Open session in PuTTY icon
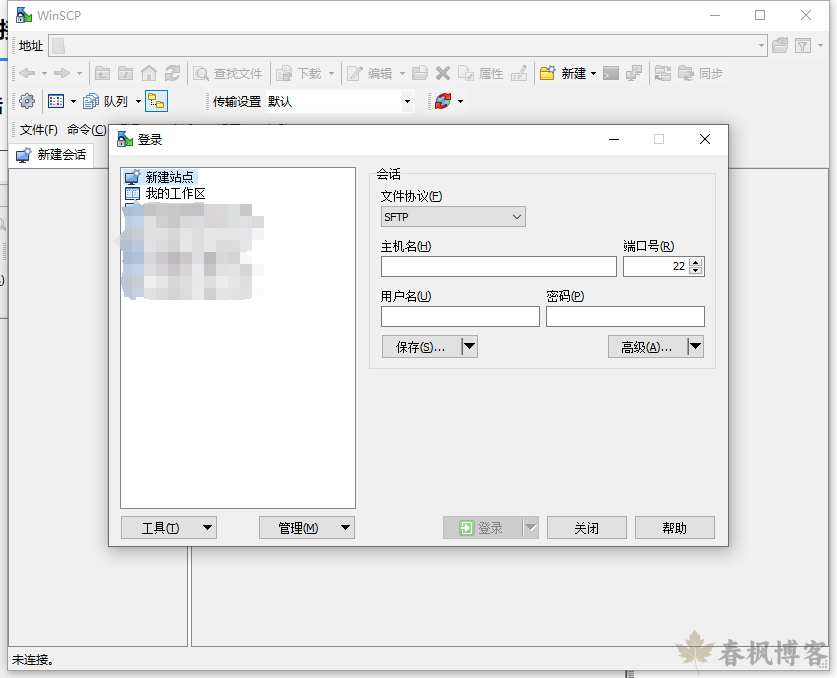837x678 pixels. coord(634,73)
